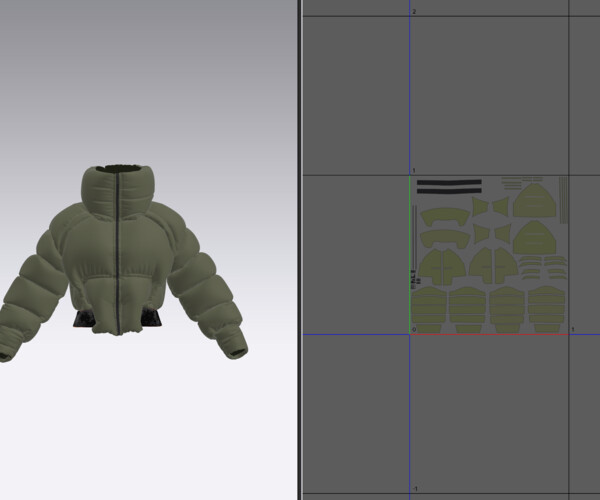The image size is (600, 500).
Task: Click the '1' label at red axis end
Action: coord(572,329)
